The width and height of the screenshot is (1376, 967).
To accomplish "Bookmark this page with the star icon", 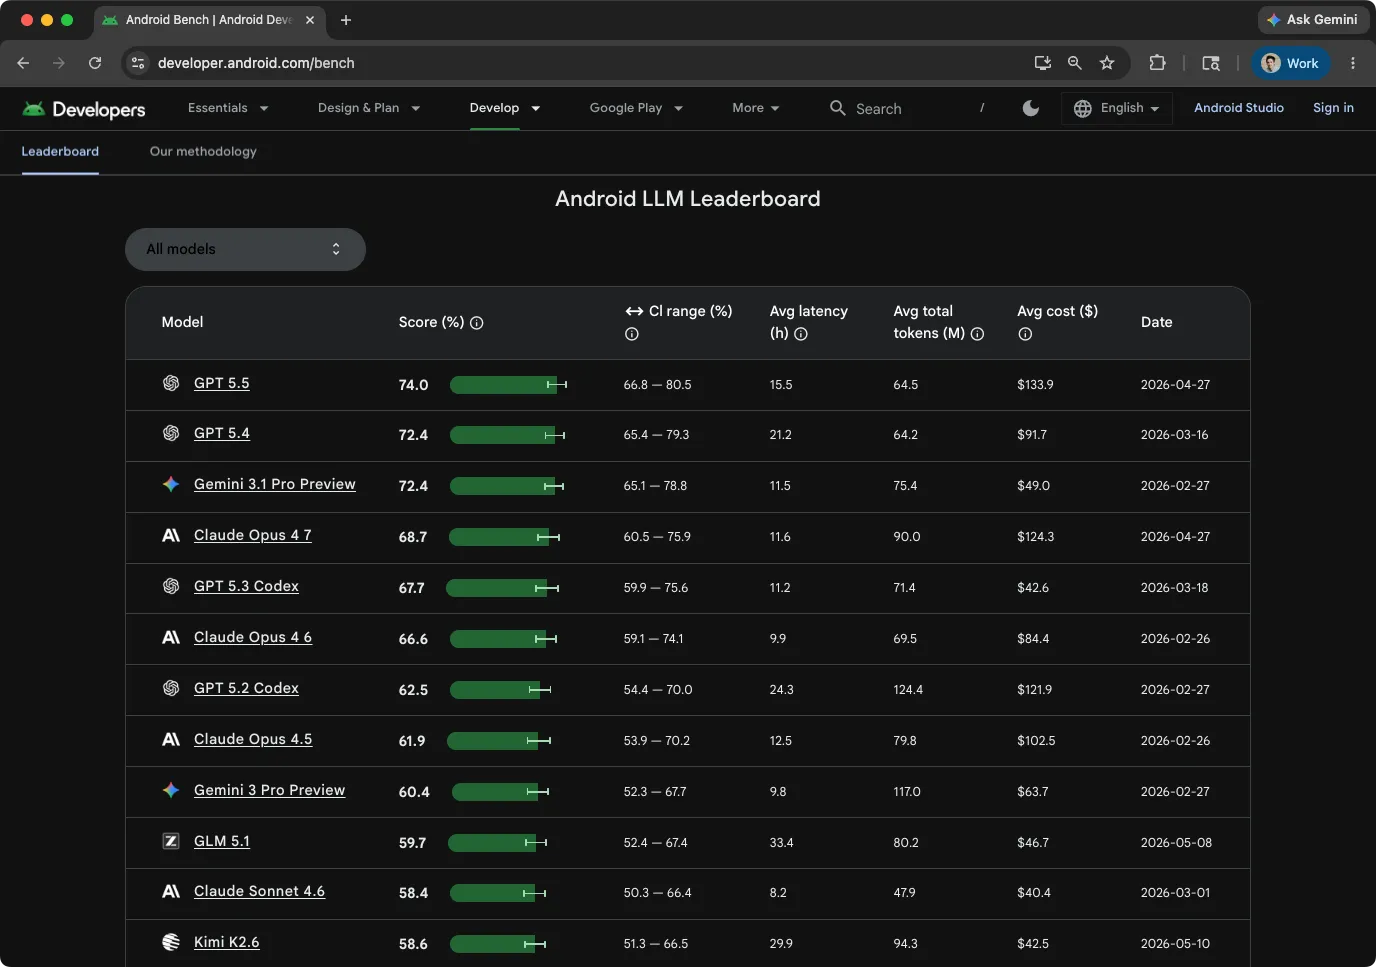I will tap(1107, 63).
